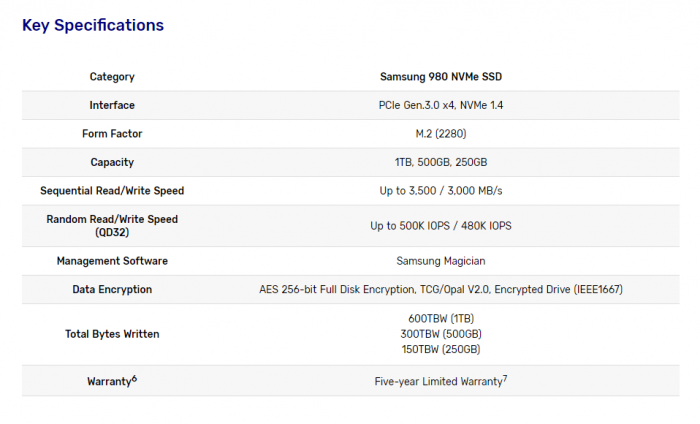Click the Key Specifications heading

(x=93, y=25)
